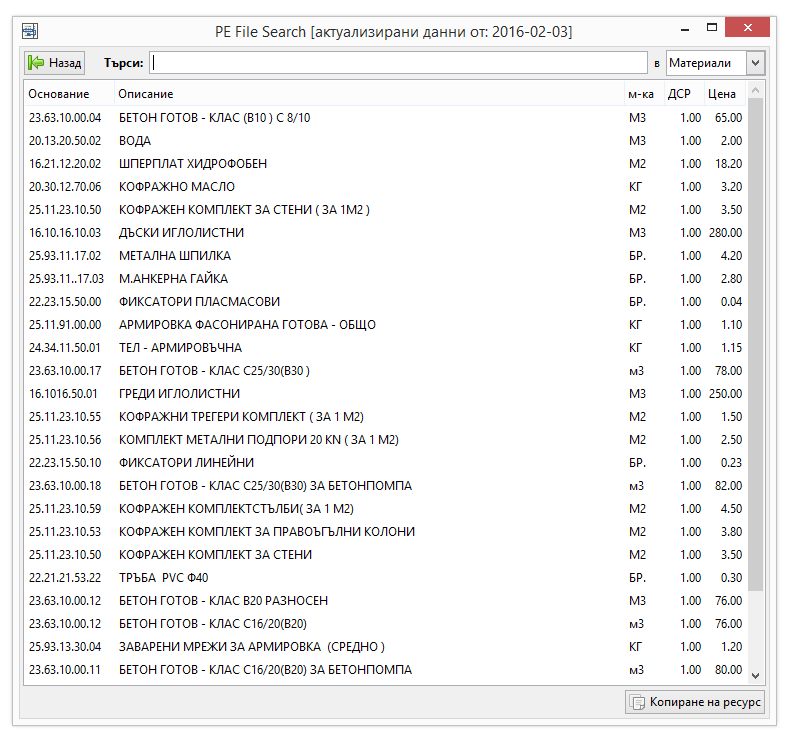Click code 25.93.11..17.03

click(x=66, y=279)
